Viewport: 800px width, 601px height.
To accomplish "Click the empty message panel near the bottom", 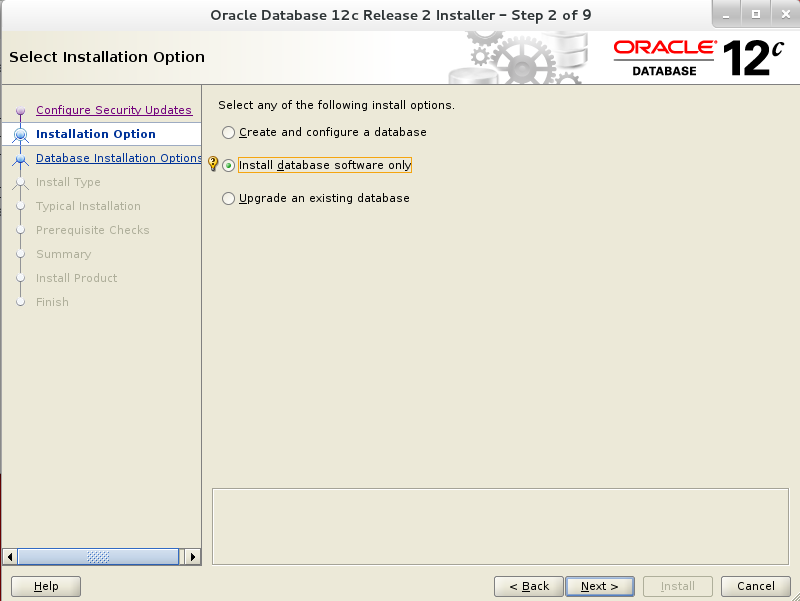I will tap(500, 520).
